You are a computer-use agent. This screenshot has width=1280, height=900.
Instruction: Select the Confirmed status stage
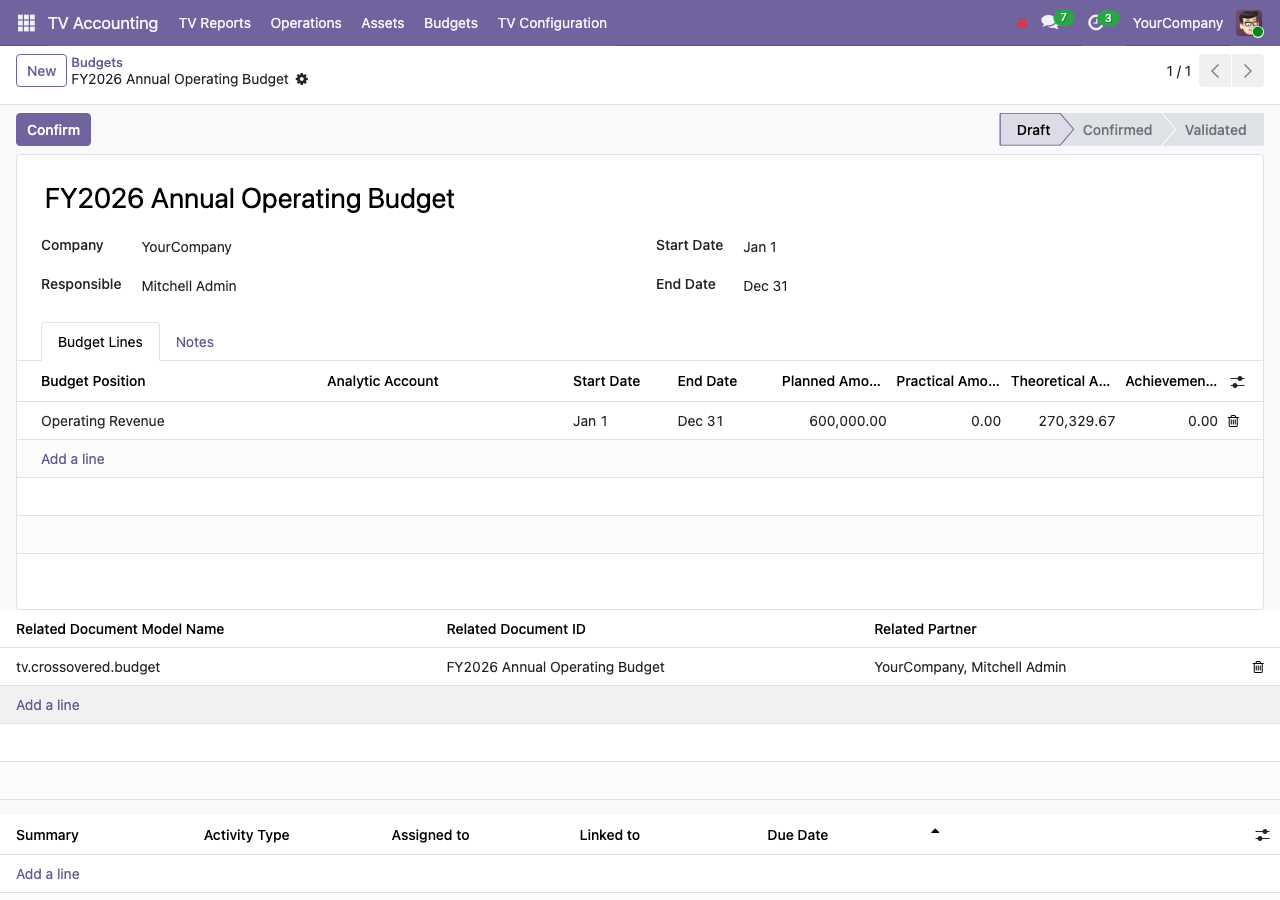pyautogui.click(x=1116, y=130)
